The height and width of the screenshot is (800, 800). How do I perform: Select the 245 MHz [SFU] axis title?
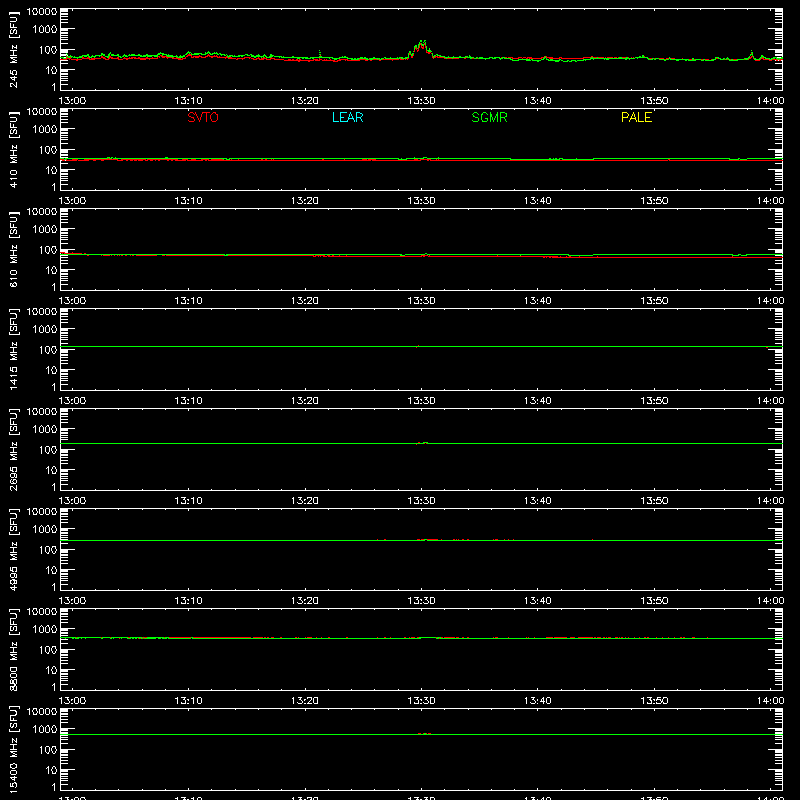[14, 49]
